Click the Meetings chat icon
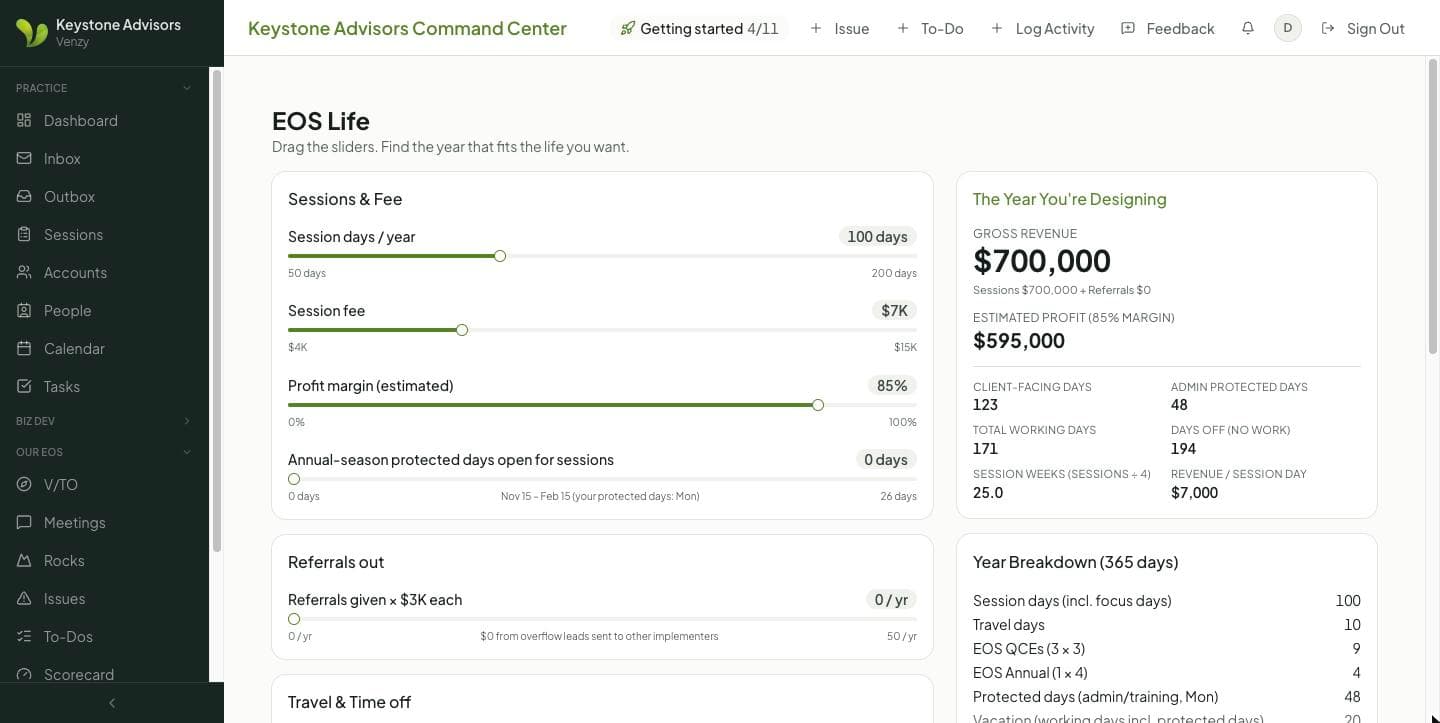This screenshot has width=1440, height=723. [24, 522]
